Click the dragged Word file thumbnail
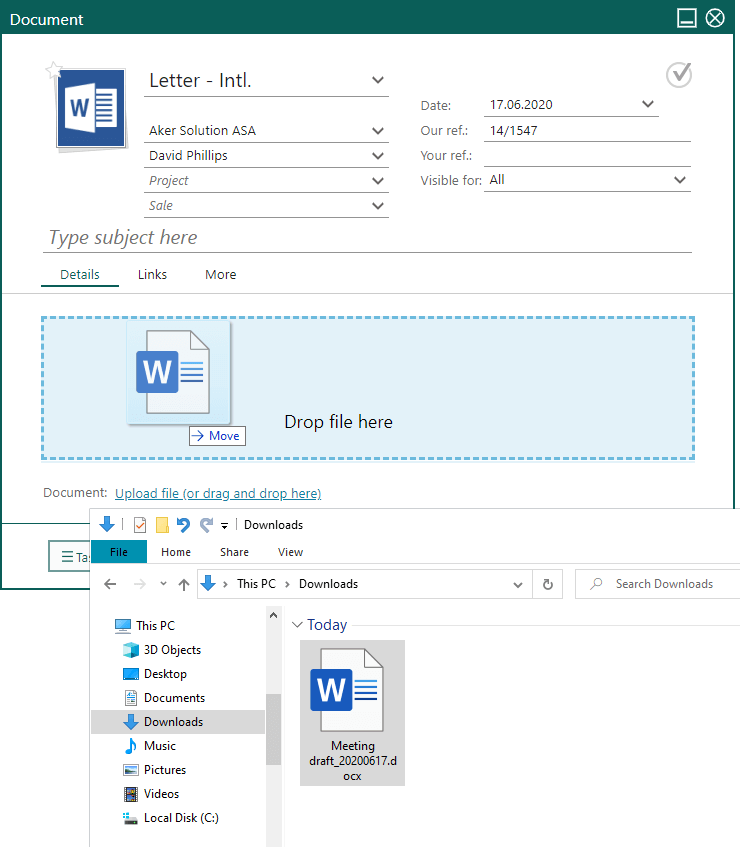Image resolution: width=740 pixels, height=847 pixels. click(x=179, y=373)
